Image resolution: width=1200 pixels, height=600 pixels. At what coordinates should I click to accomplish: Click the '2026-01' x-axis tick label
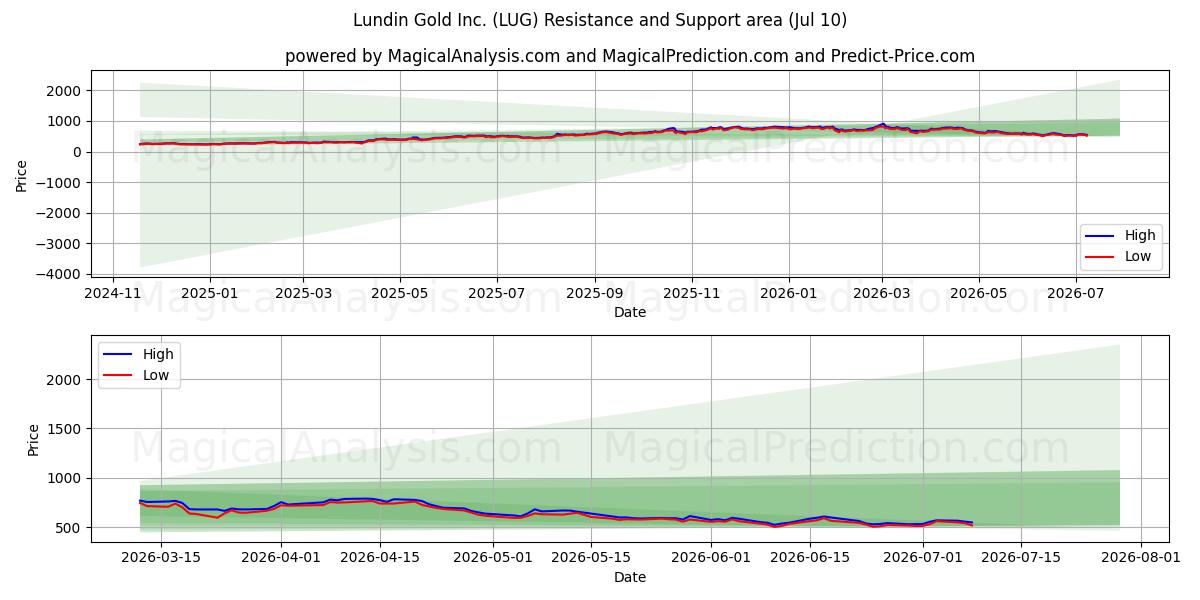click(x=788, y=293)
